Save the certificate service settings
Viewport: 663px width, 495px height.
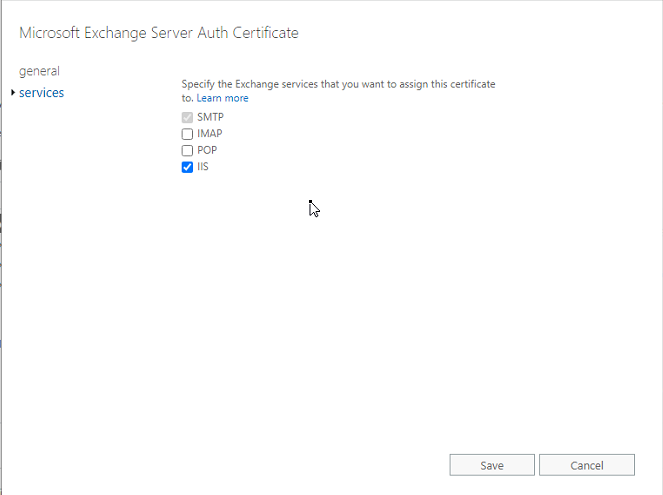[x=492, y=465]
